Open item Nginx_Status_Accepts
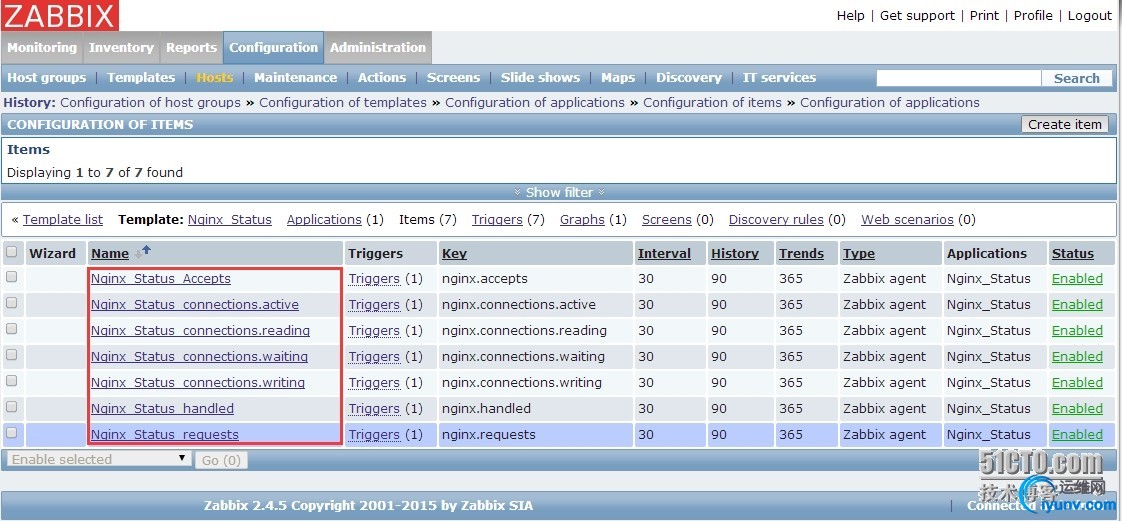The height and width of the screenshot is (521, 1122). point(161,278)
